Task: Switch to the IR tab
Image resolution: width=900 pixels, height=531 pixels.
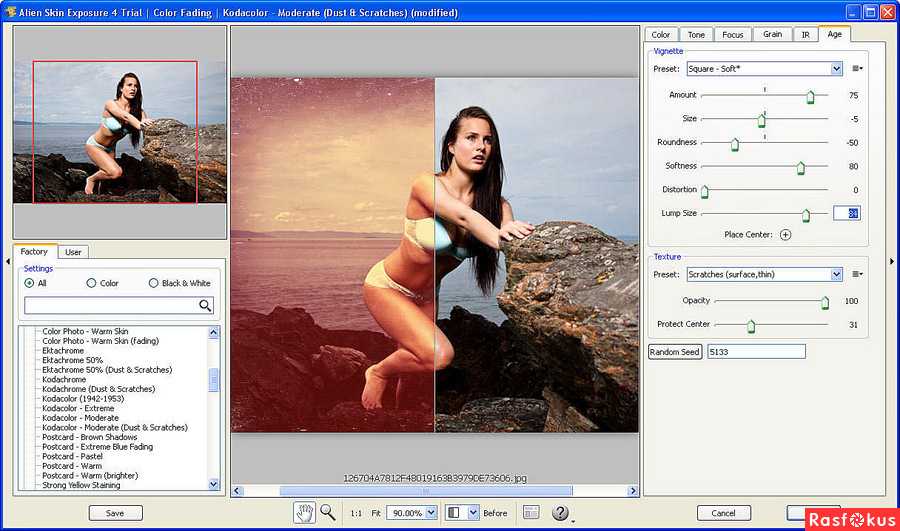Action: [x=805, y=34]
